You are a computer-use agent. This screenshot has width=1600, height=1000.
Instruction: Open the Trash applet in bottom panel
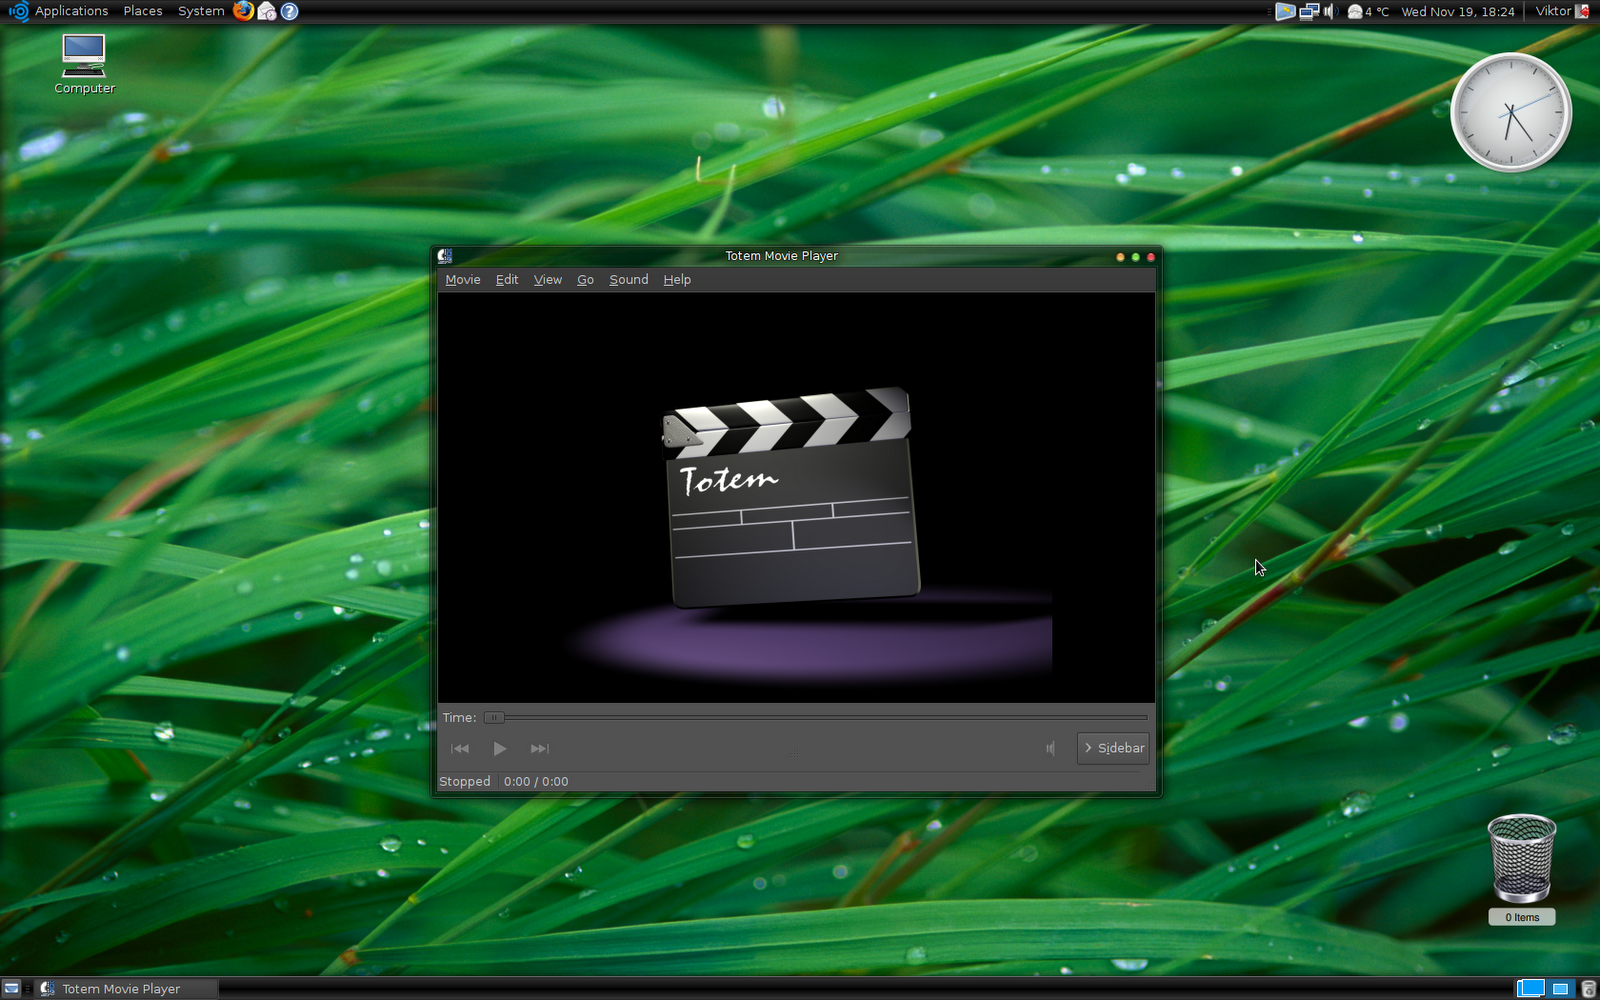(1588, 988)
